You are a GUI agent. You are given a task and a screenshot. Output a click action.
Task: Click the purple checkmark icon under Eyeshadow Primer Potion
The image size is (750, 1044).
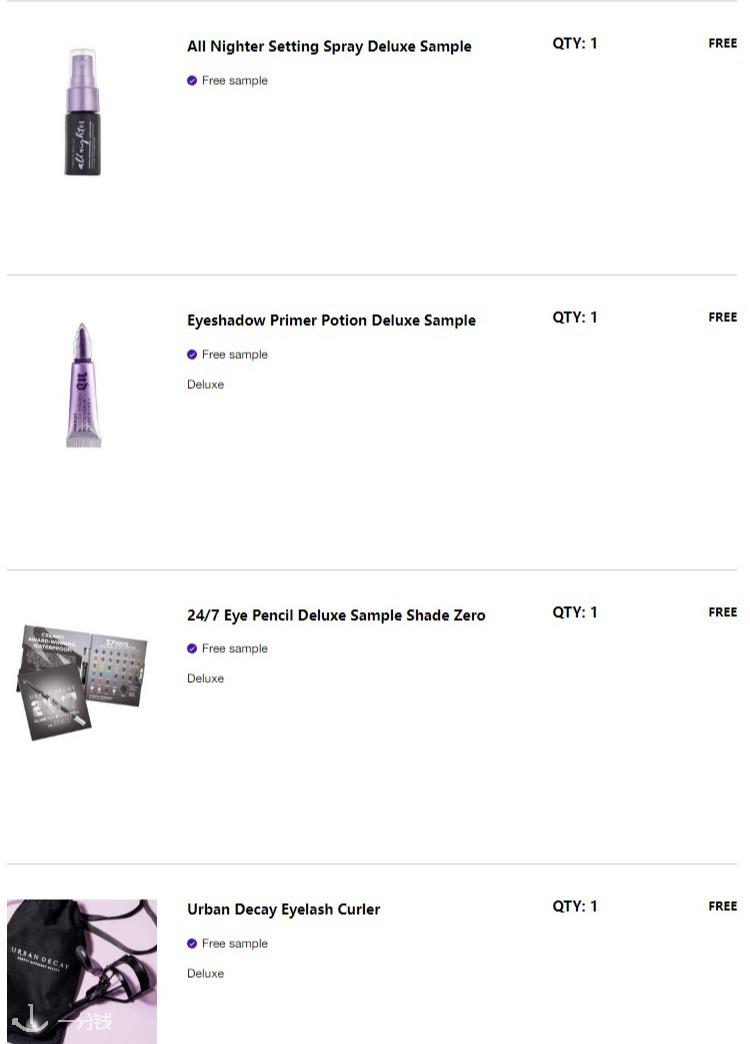click(192, 354)
